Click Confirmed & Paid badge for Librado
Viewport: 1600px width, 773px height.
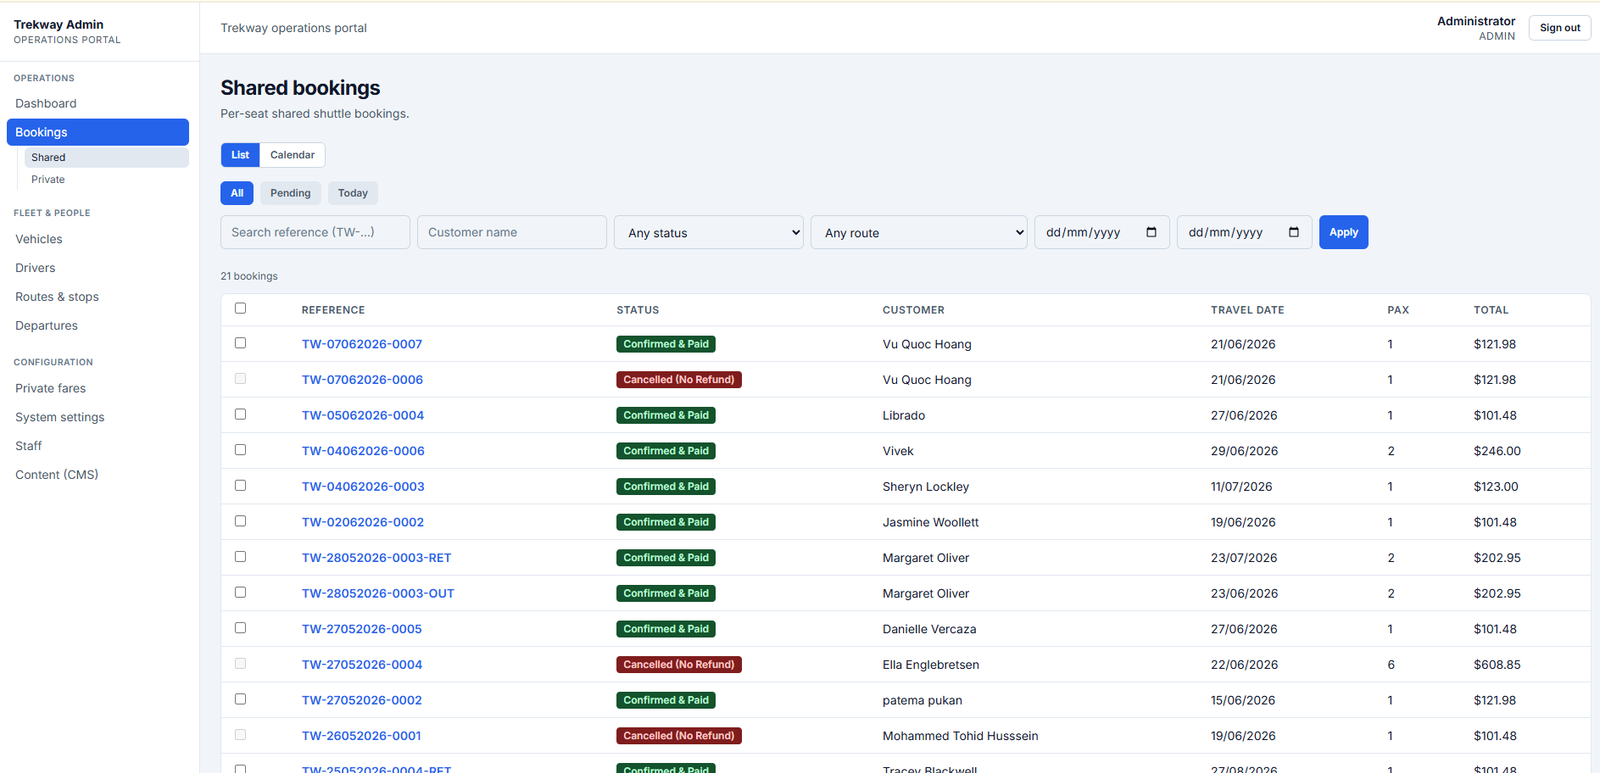(x=666, y=415)
